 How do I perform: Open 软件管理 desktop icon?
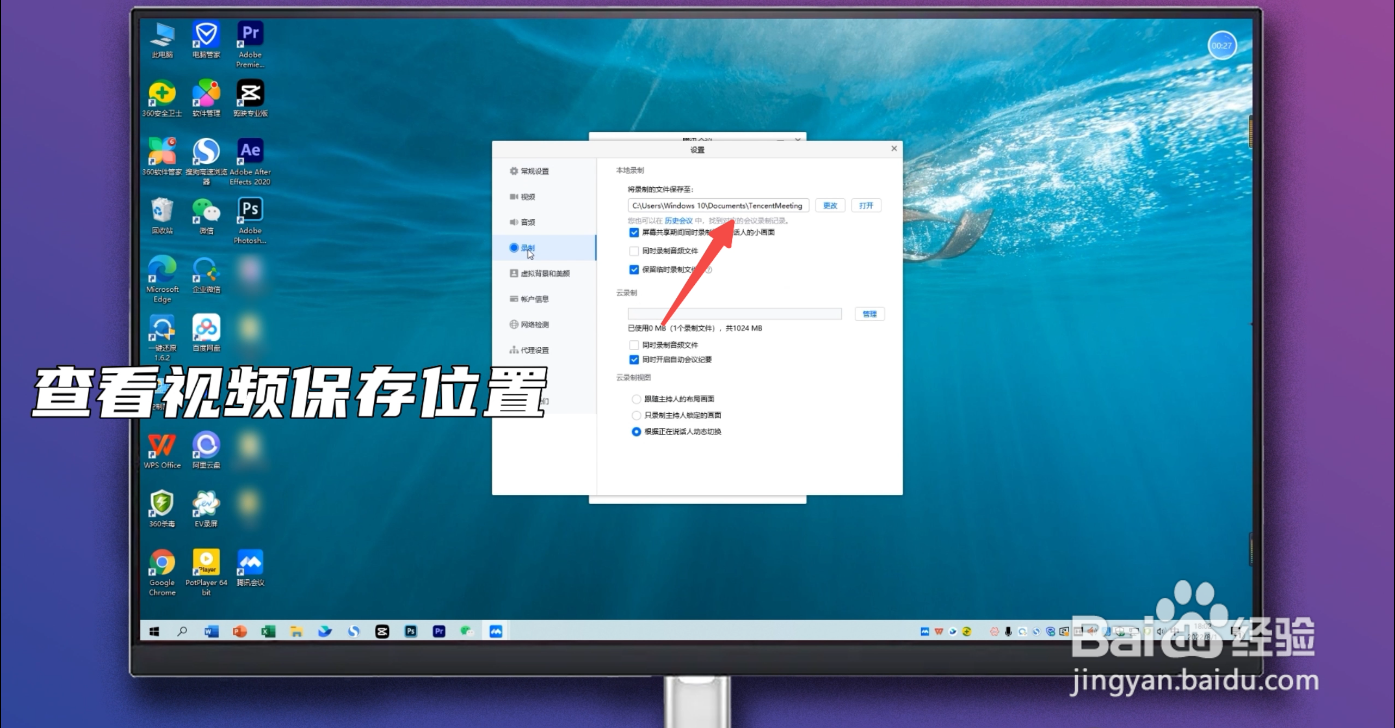point(206,99)
